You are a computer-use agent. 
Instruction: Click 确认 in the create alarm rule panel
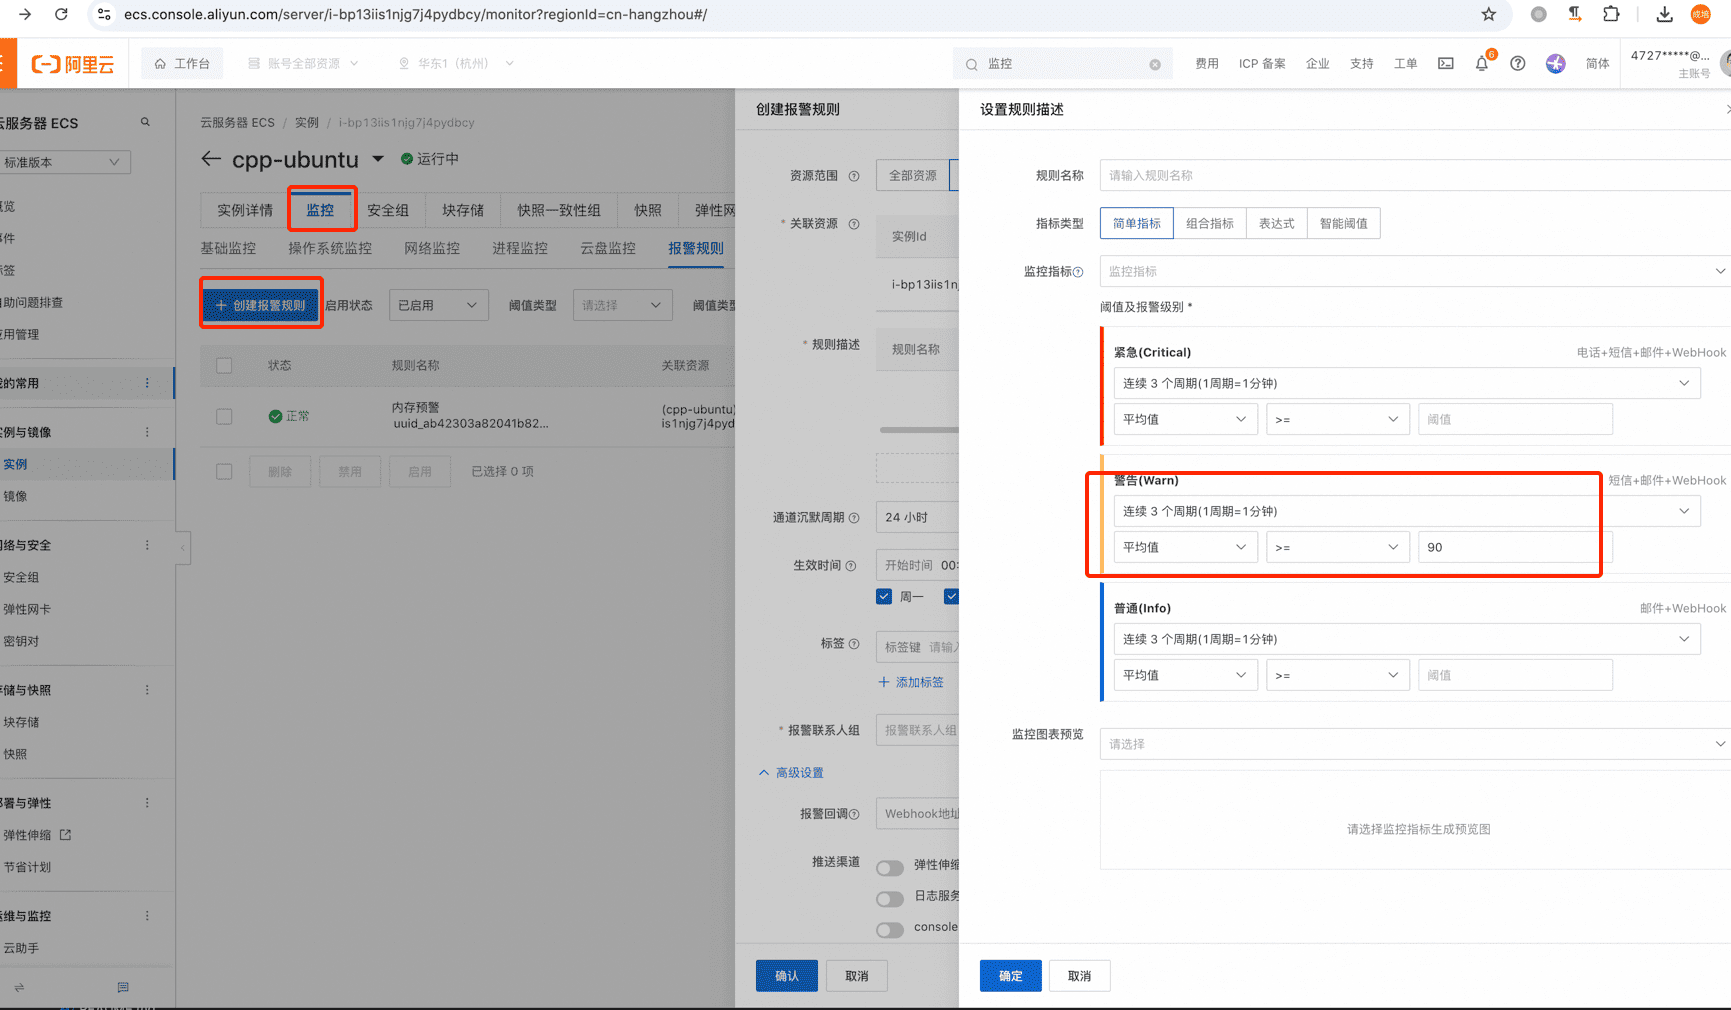point(787,976)
